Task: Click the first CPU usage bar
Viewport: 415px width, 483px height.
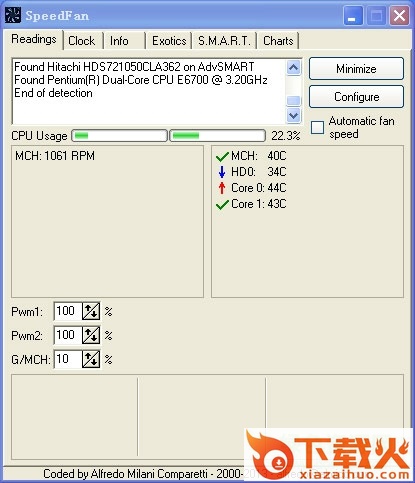Action: pos(119,136)
